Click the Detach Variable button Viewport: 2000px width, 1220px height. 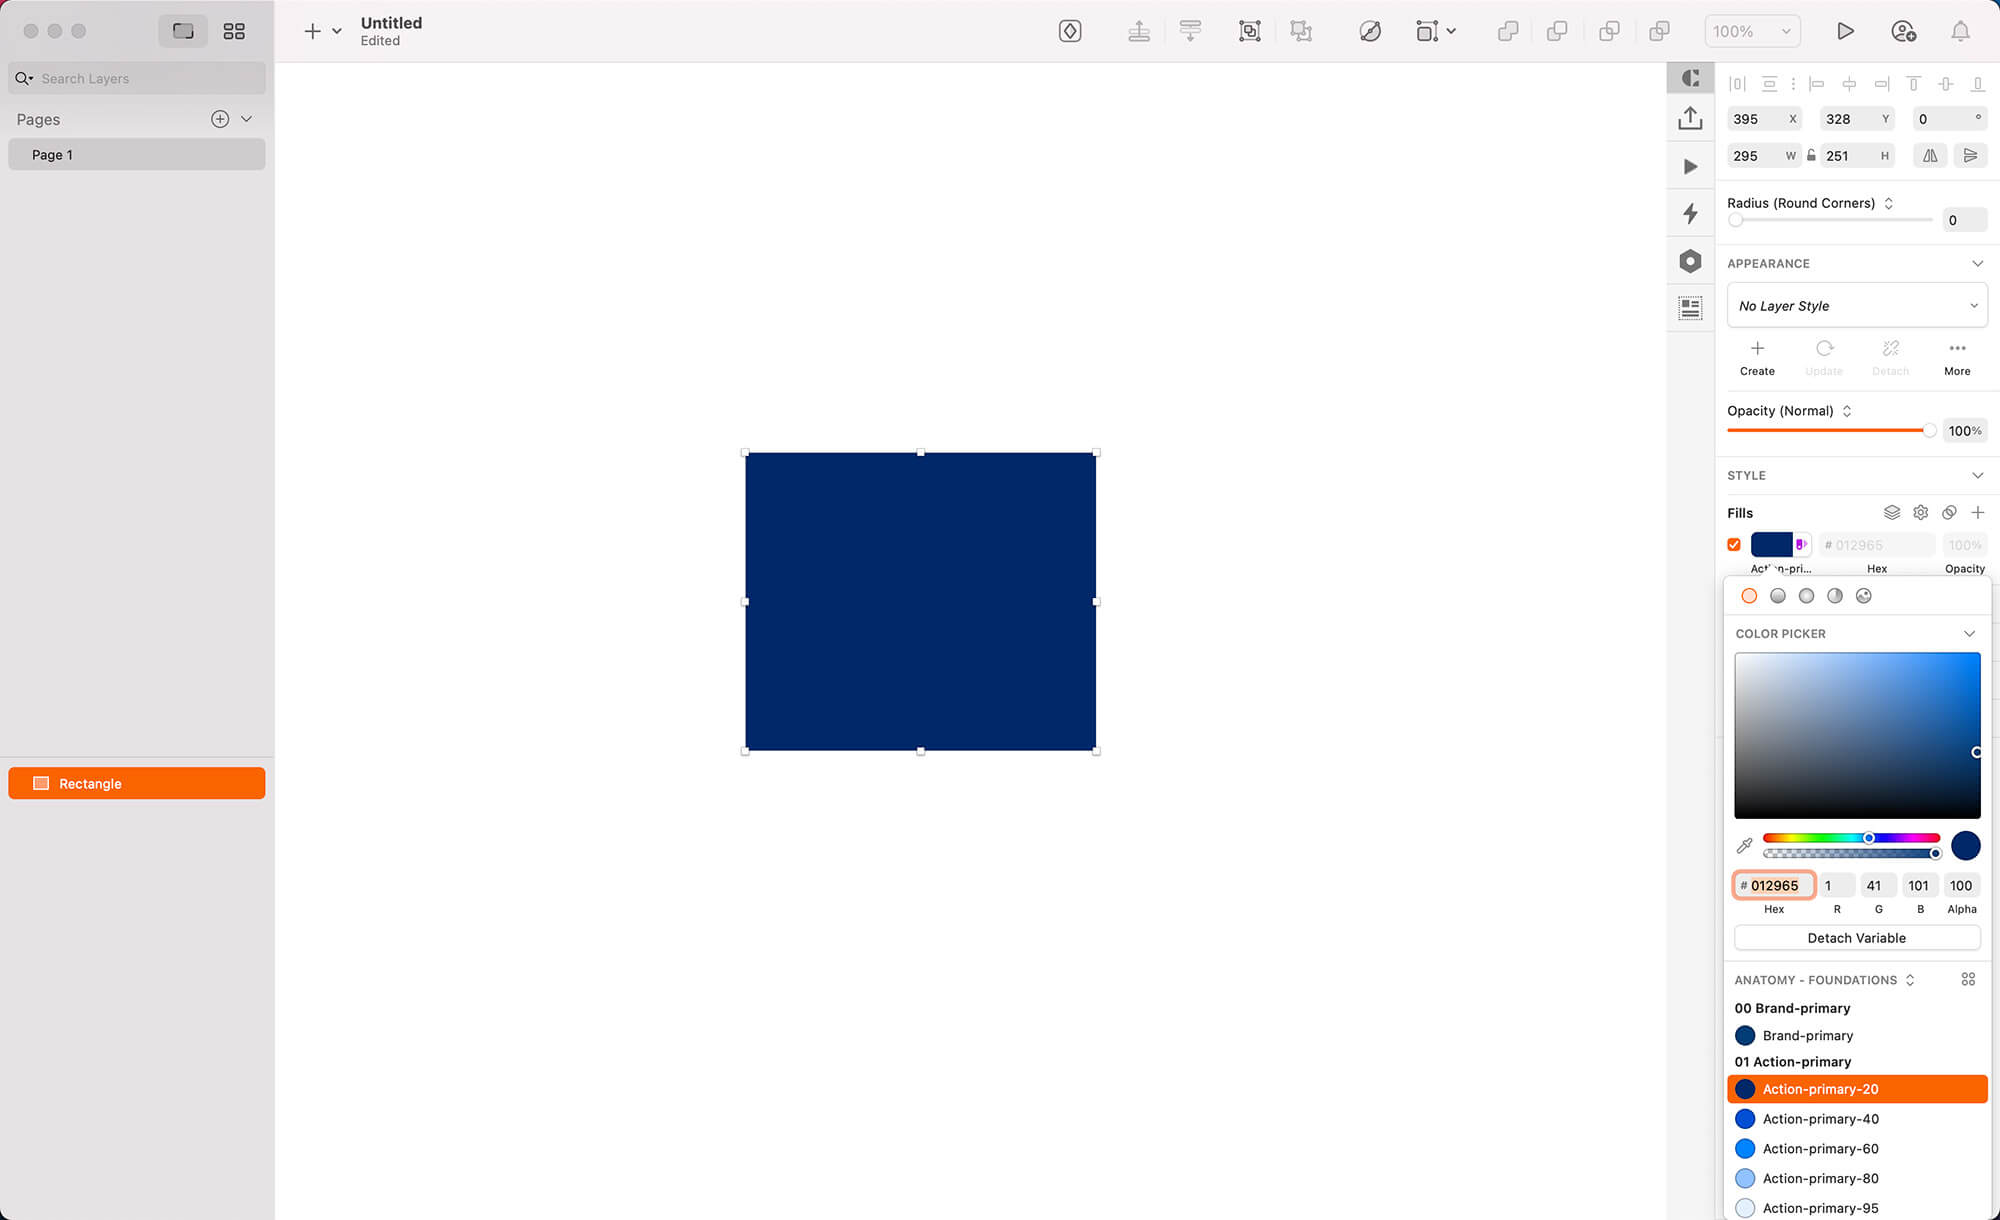(1856, 938)
